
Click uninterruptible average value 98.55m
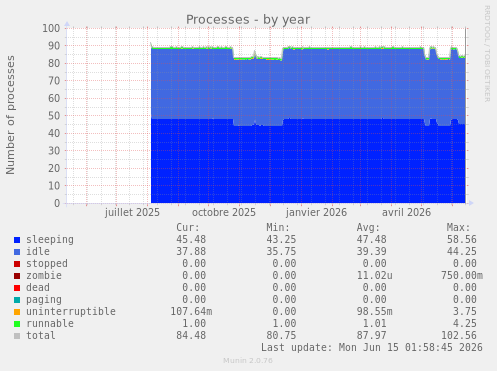click(x=374, y=311)
